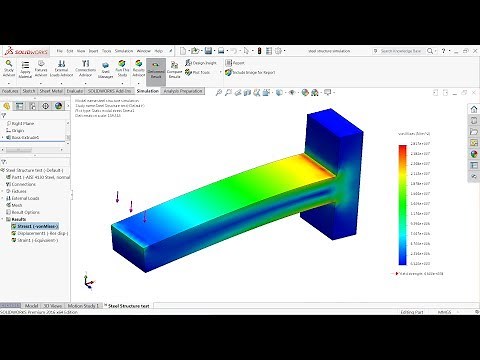This screenshot has width=480, height=360.
Task: Click the Report button
Action: 235,63
